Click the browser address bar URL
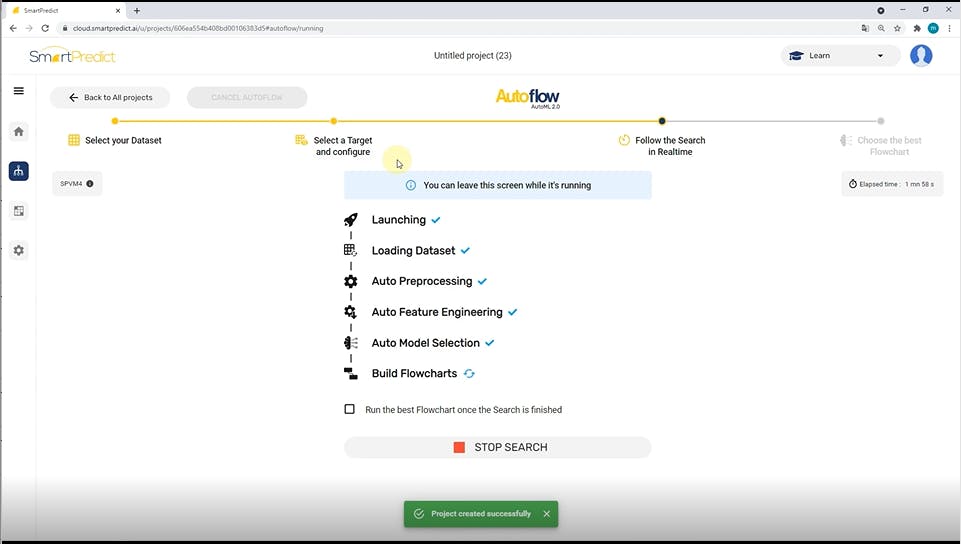This screenshot has width=961, height=544. tap(198, 28)
